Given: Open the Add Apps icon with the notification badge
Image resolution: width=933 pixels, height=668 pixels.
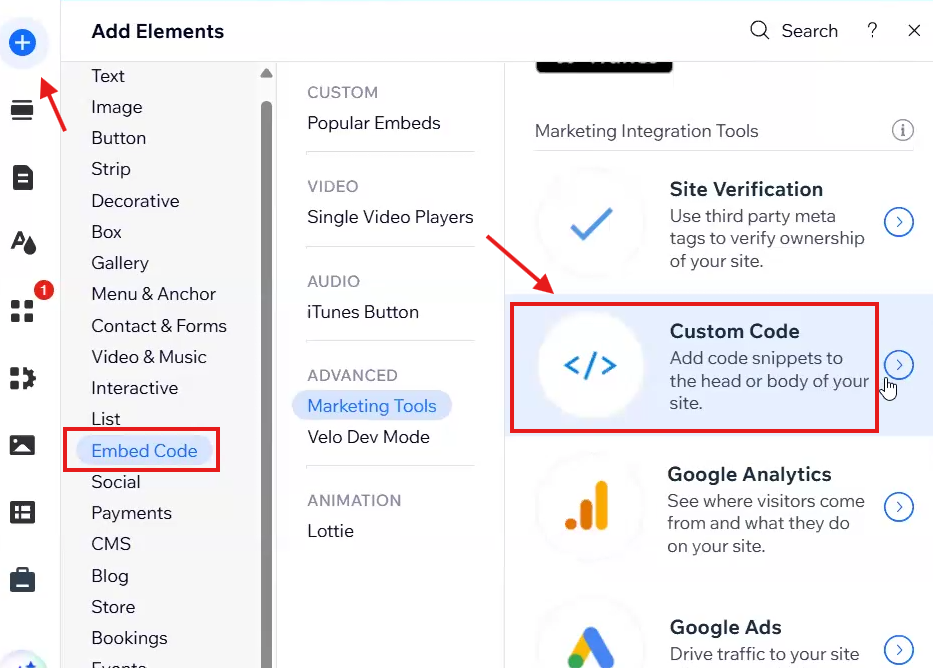Looking at the screenshot, I should coord(22,311).
